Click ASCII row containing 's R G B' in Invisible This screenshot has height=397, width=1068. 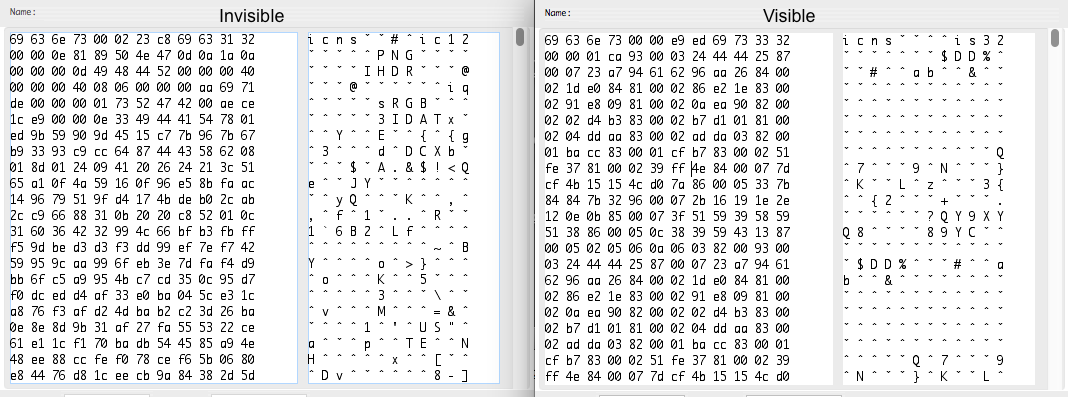coord(388,104)
